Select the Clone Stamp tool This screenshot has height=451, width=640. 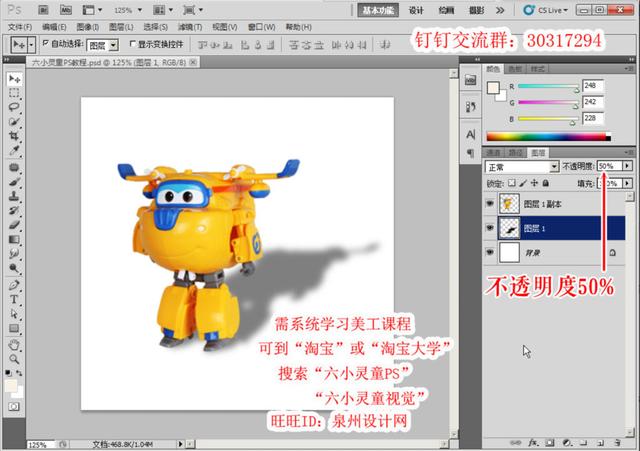point(14,196)
